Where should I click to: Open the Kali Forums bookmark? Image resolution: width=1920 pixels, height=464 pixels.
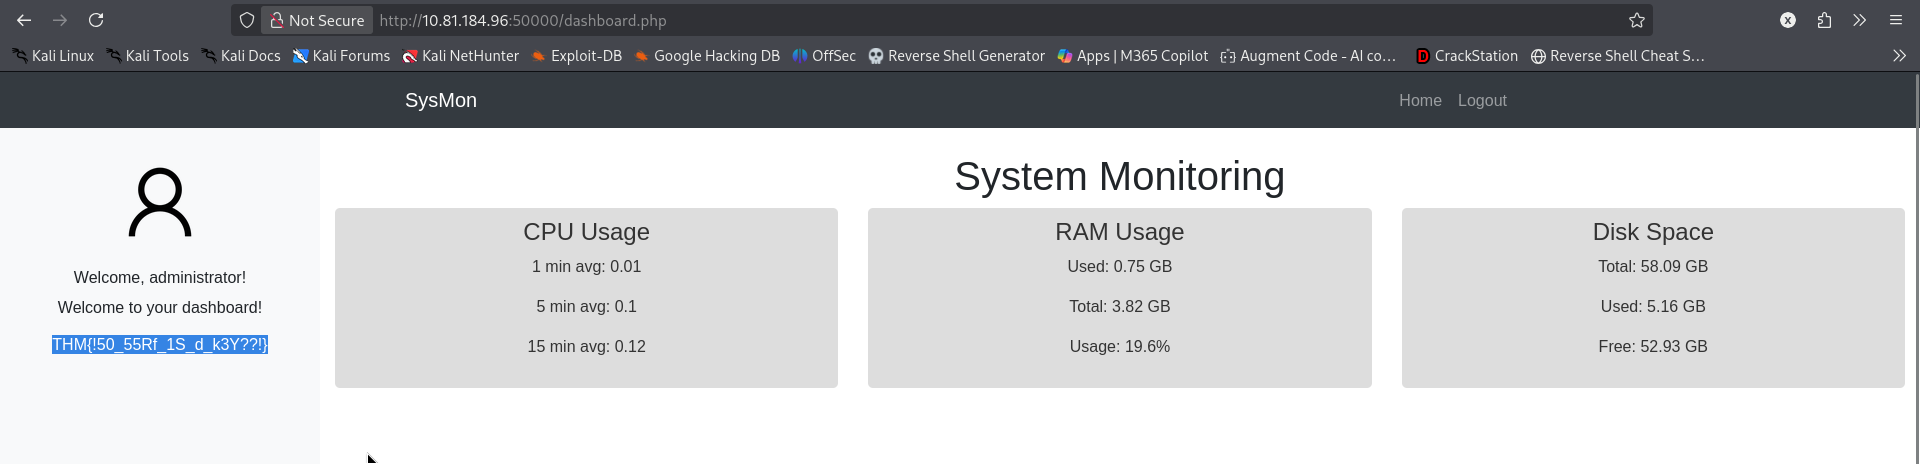click(x=341, y=56)
